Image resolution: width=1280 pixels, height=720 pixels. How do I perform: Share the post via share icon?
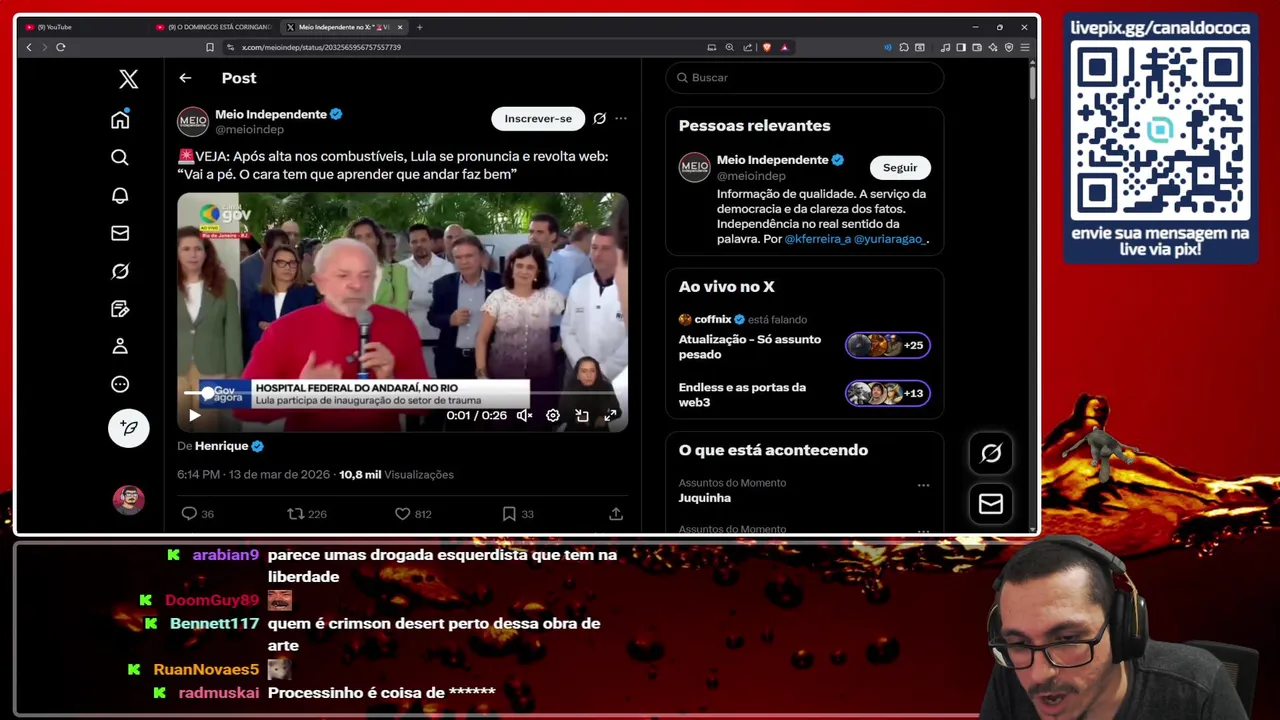(x=616, y=514)
